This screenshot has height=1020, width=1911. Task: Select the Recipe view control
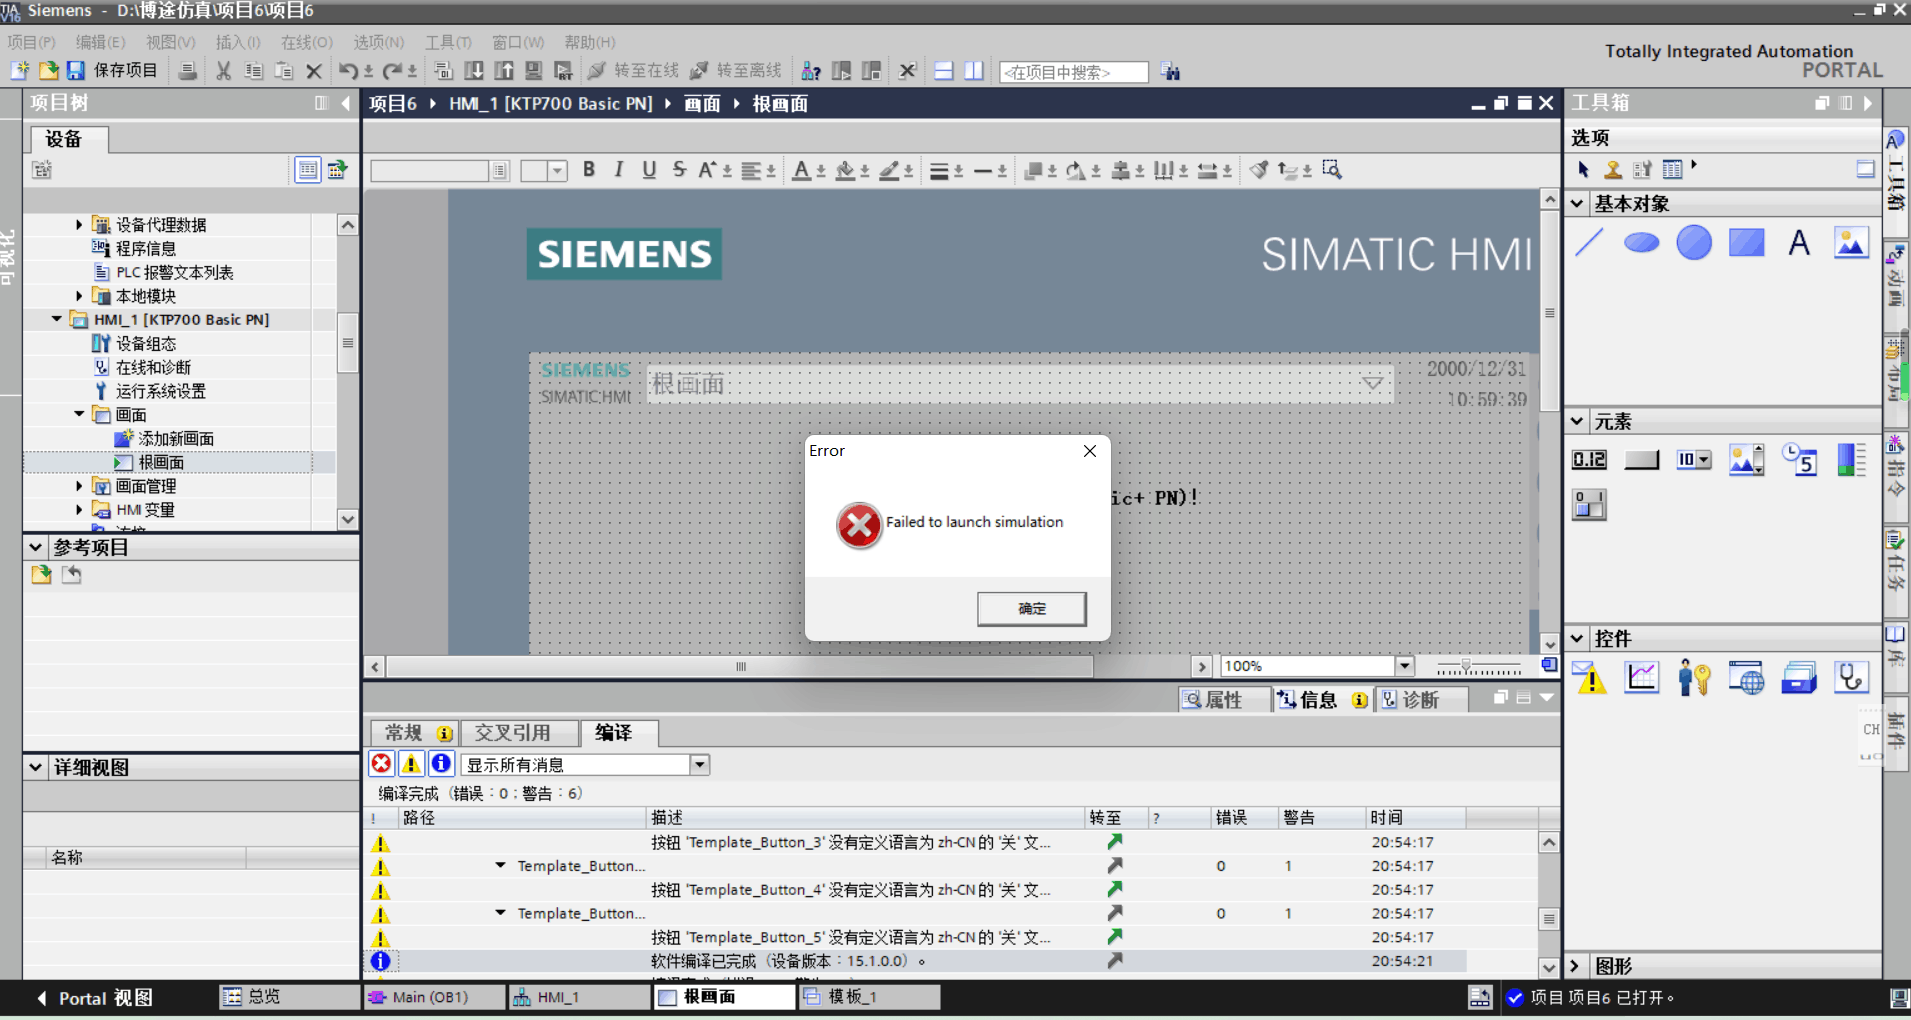(x=1799, y=678)
